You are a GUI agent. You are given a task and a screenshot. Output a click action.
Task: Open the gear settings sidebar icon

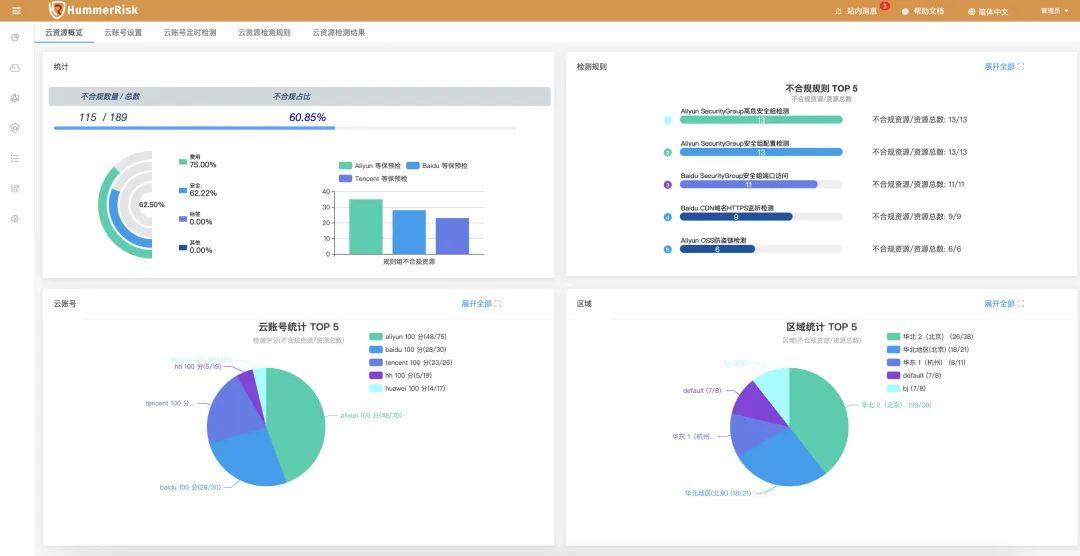pos(15,218)
